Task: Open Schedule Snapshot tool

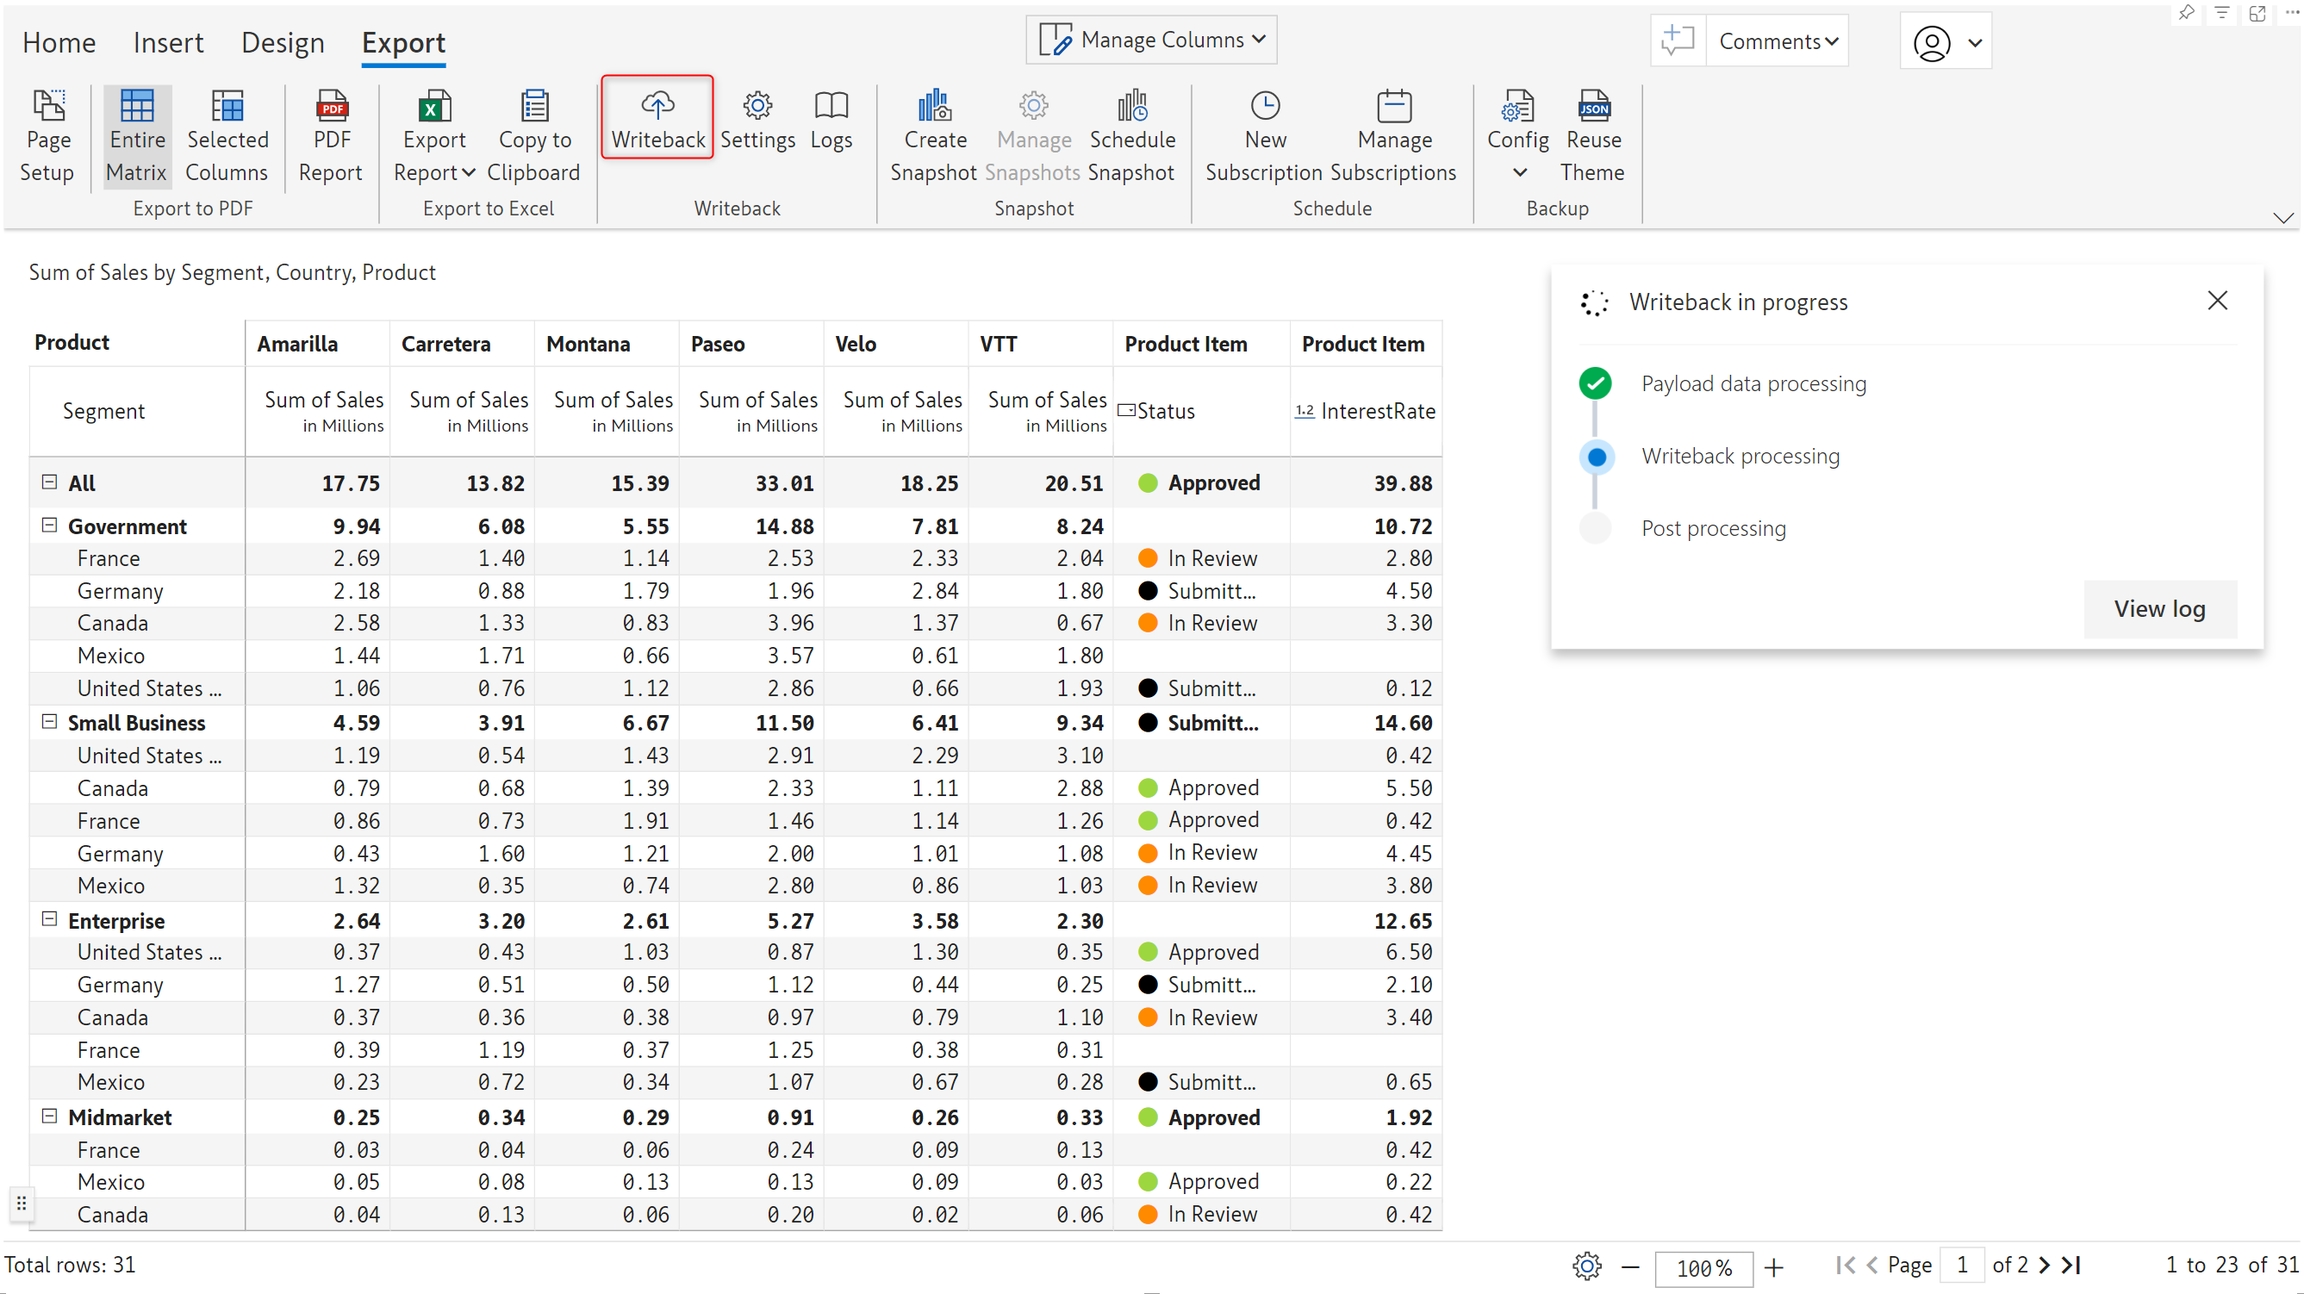Action: (1132, 106)
